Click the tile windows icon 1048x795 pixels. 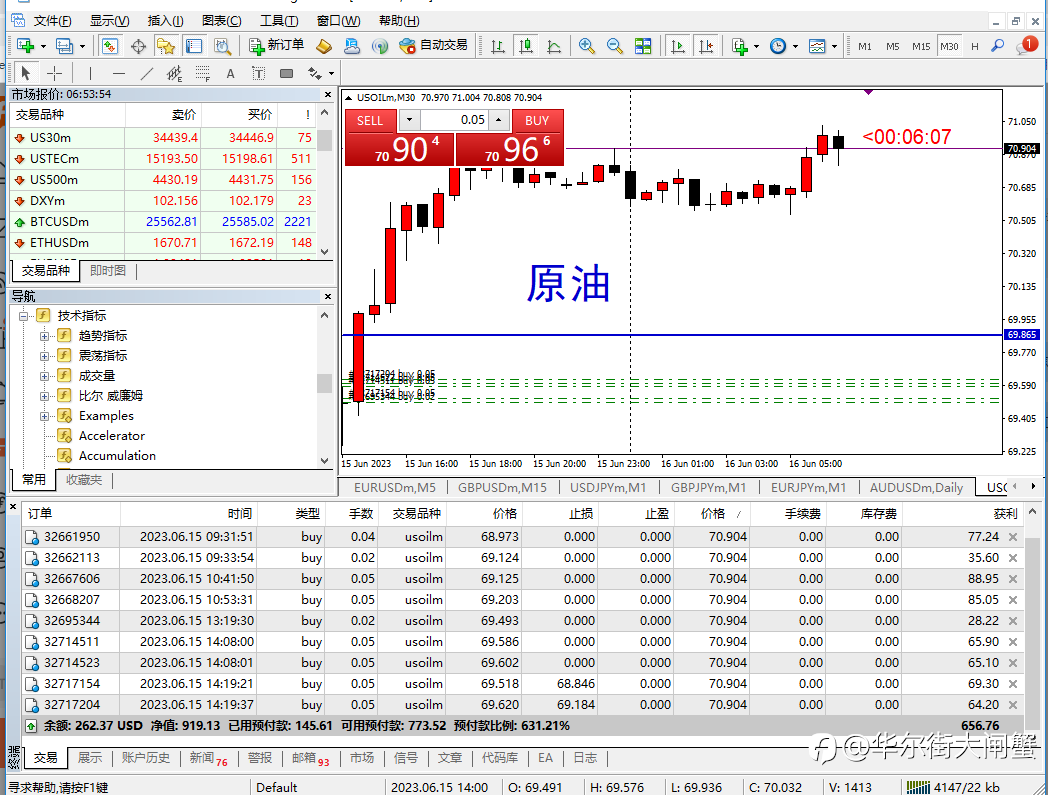pos(643,45)
